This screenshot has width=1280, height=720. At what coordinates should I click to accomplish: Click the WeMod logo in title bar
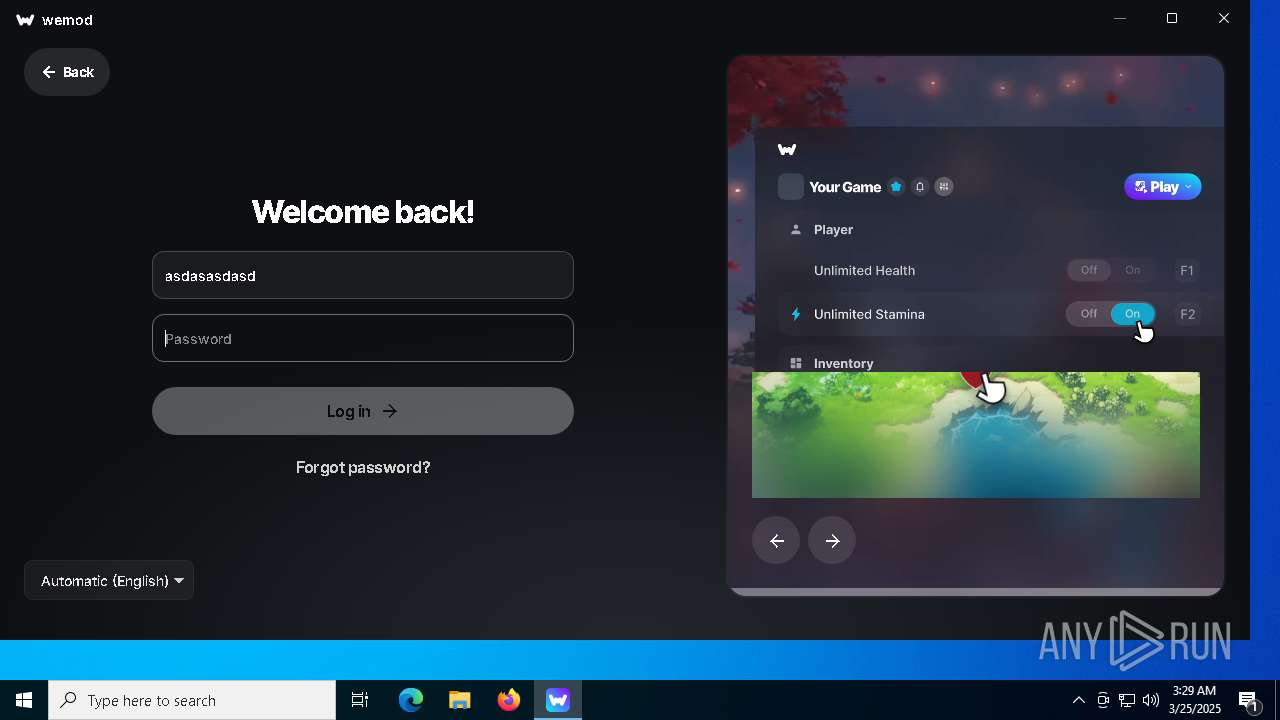click(x=25, y=20)
